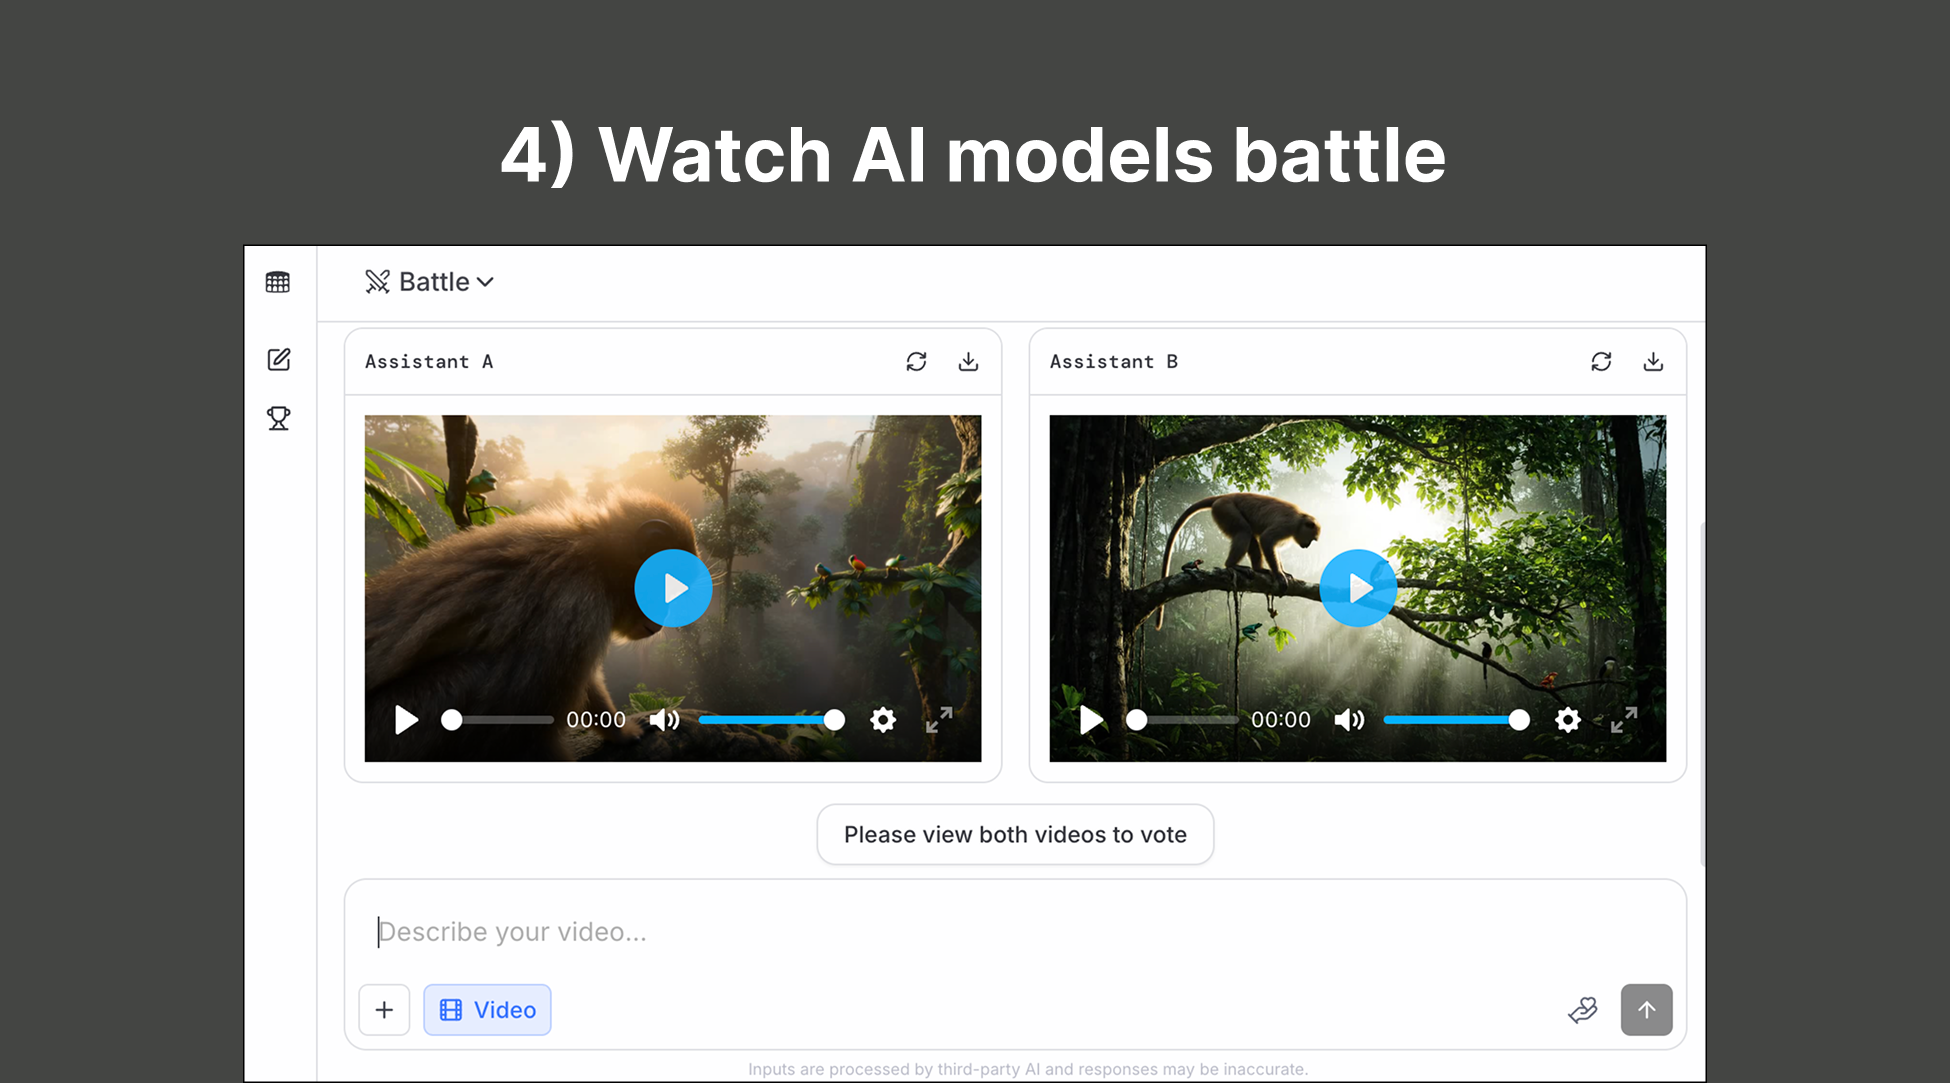The height and width of the screenshot is (1083, 1950).
Task: Open Assistant B's video settings gear
Action: click(1568, 720)
